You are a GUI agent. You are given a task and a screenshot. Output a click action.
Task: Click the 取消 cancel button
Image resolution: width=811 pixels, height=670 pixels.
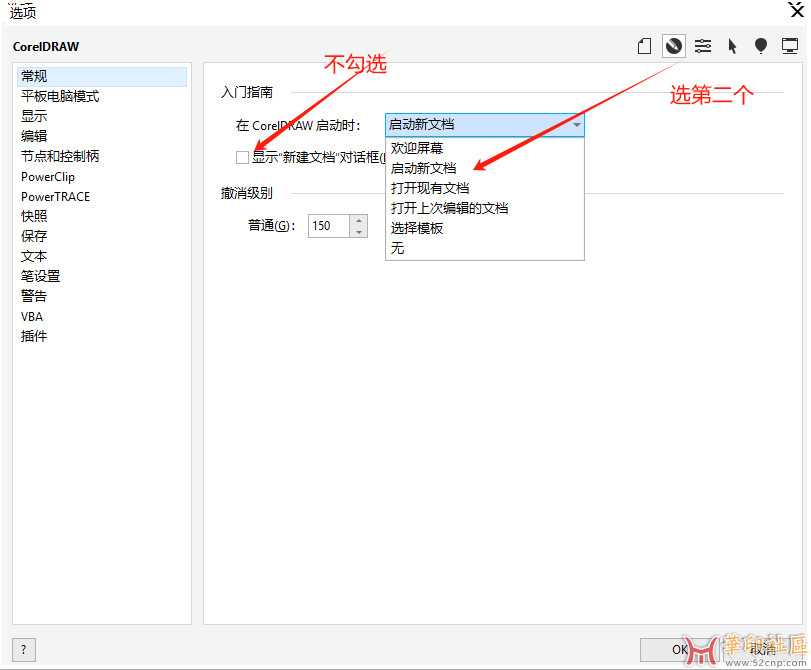763,649
